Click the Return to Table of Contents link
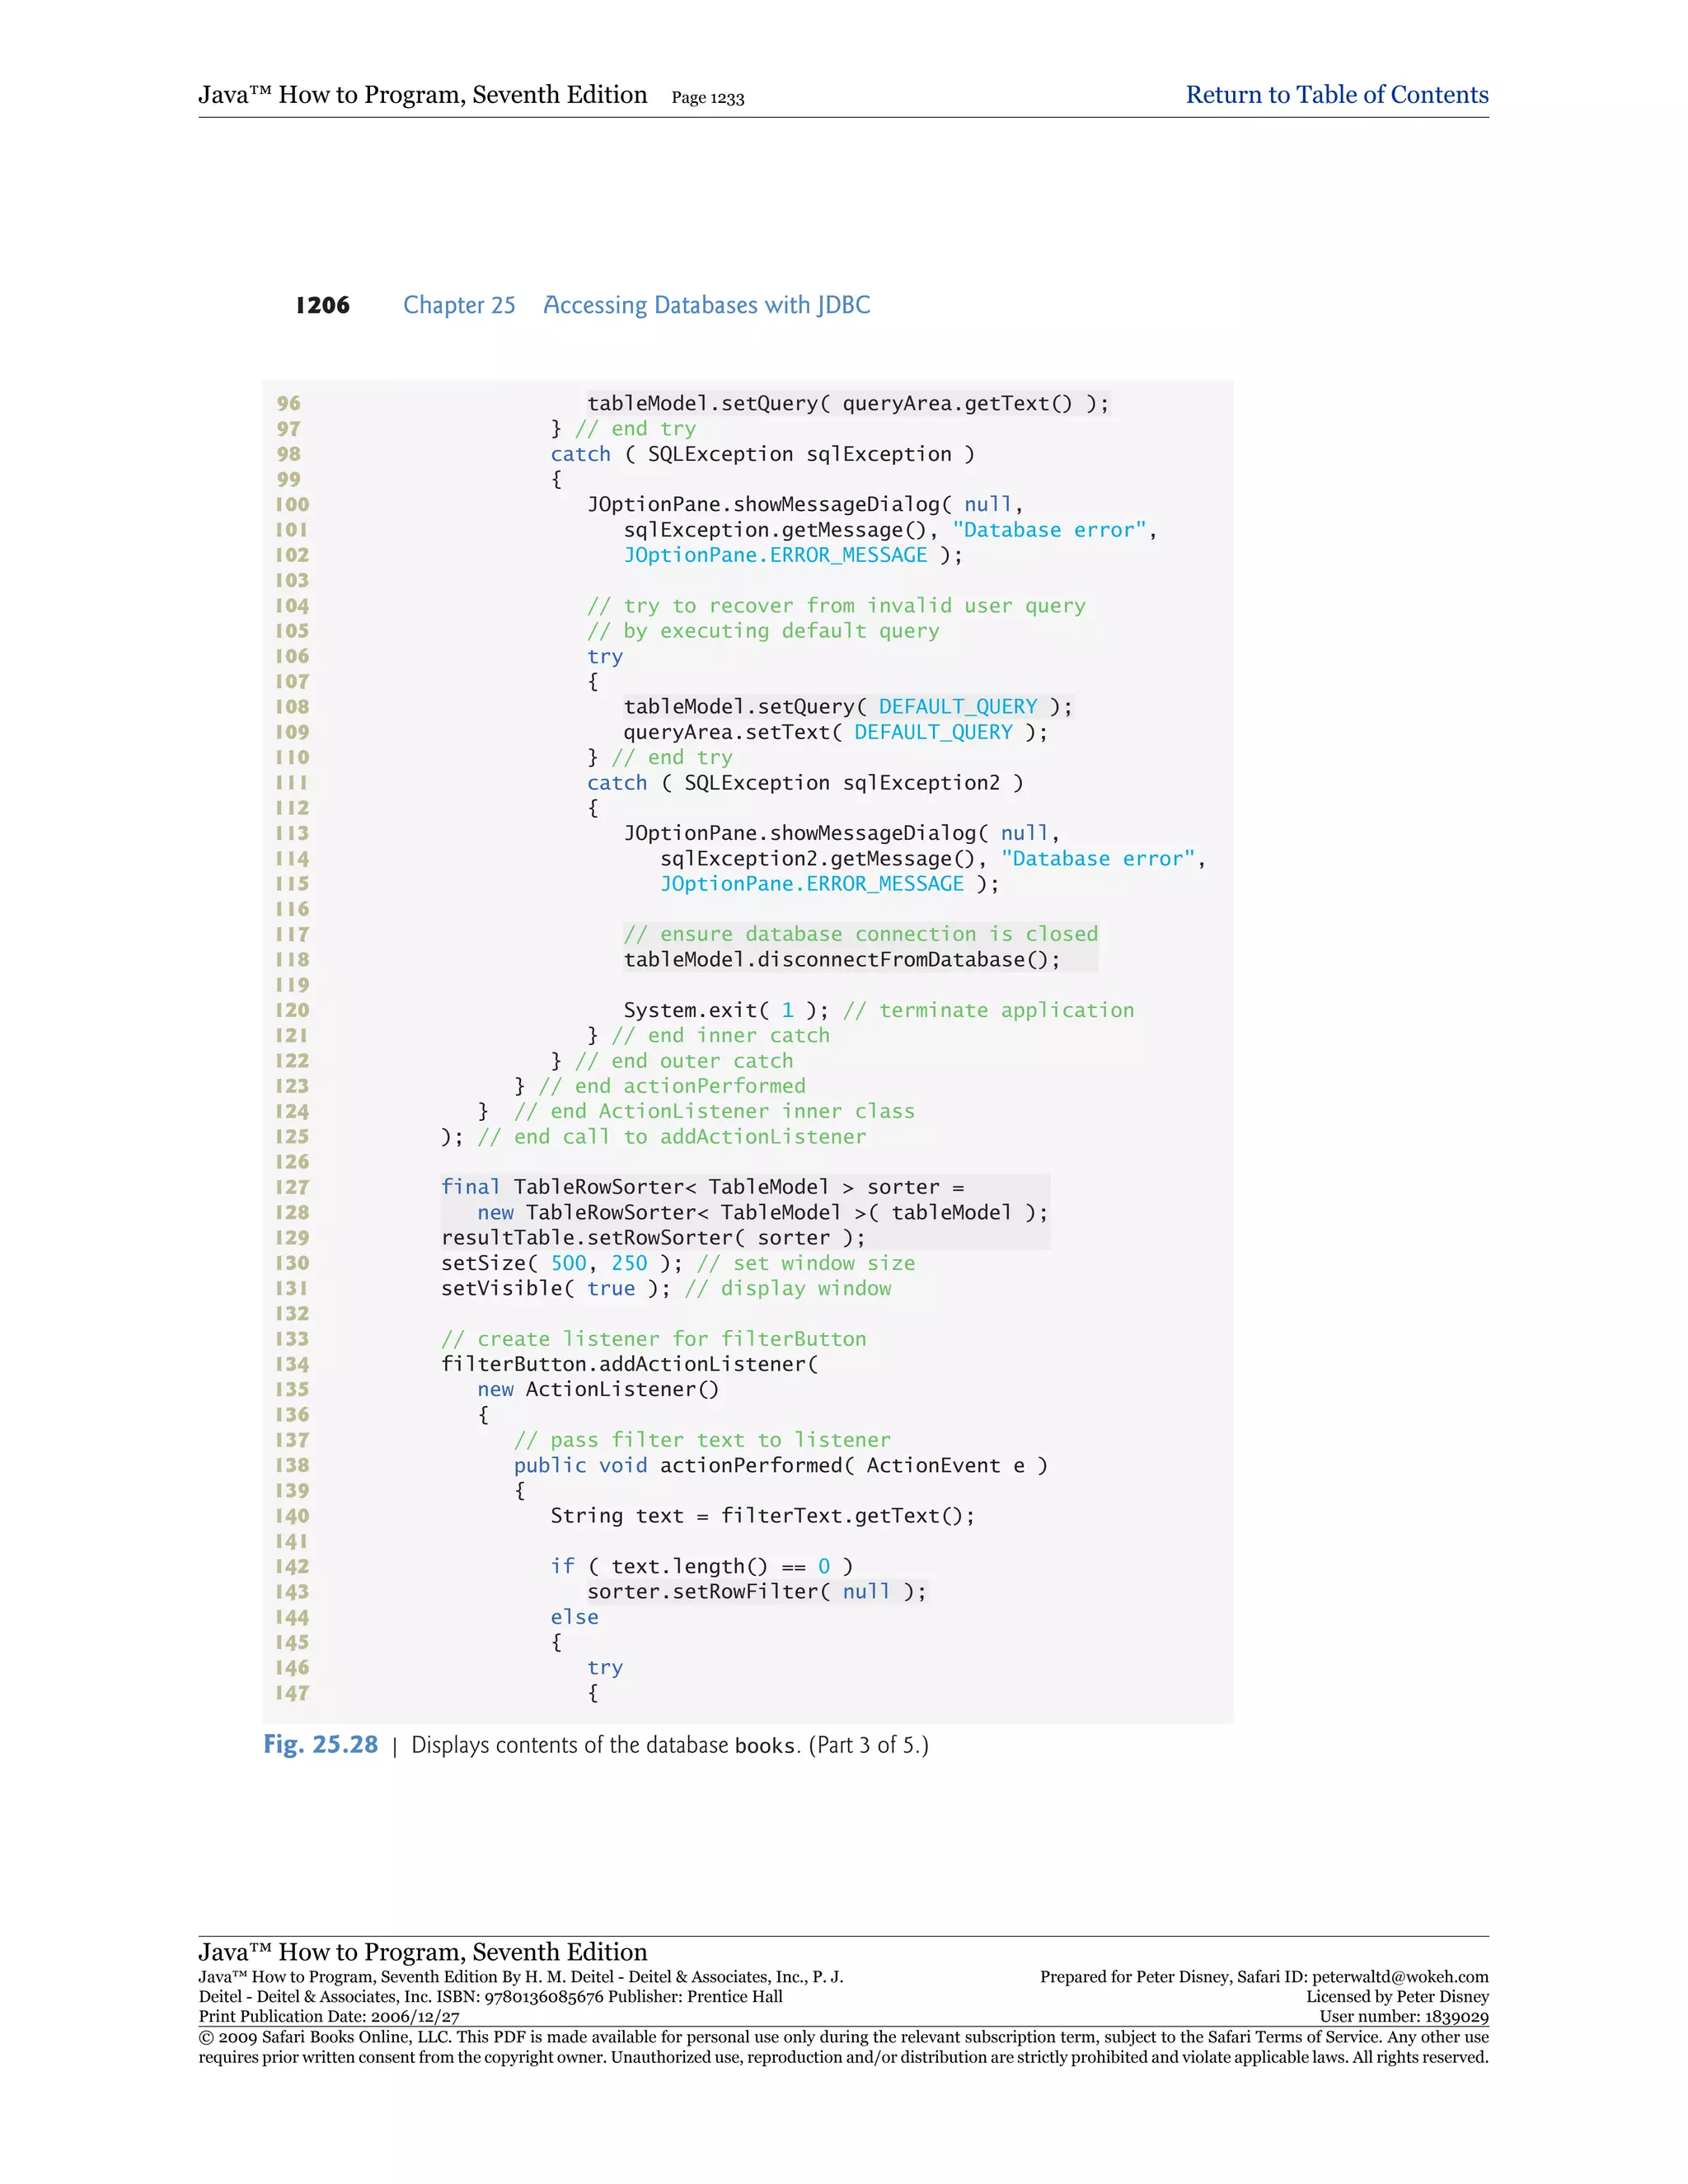This screenshot has width=1688, height=2184. (x=1336, y=95)
